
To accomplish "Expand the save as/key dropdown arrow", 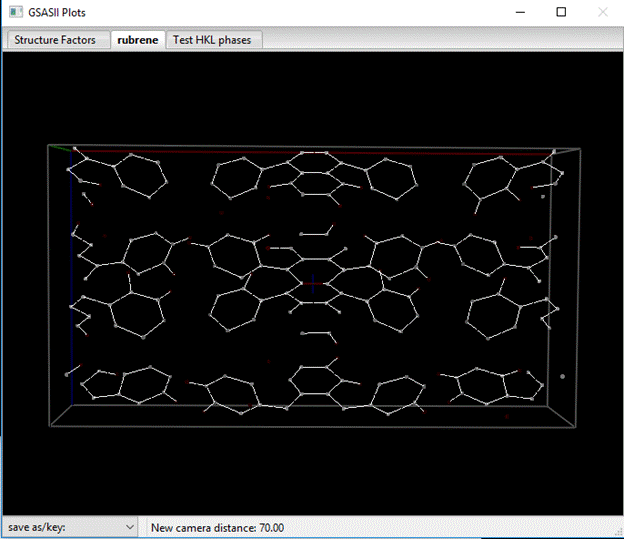I will pyautogui.click(x=129, y=527).
